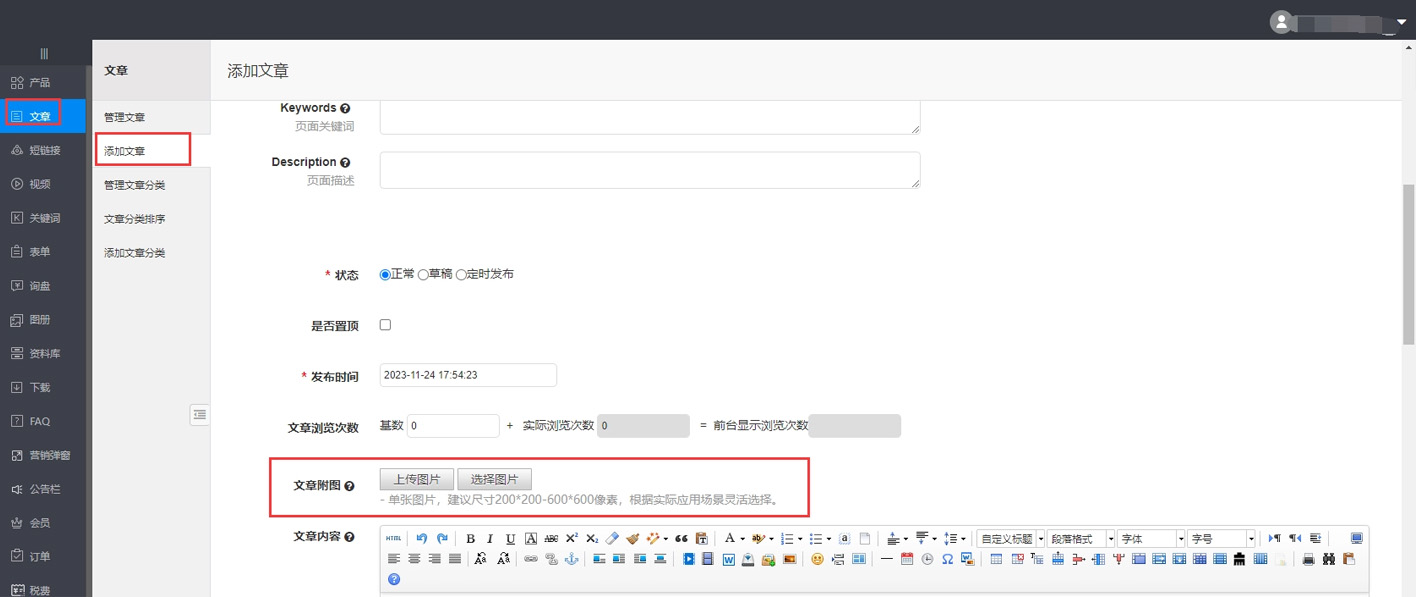1416x597 pixels.
Task: Justify text in editor
Action: 455,559
